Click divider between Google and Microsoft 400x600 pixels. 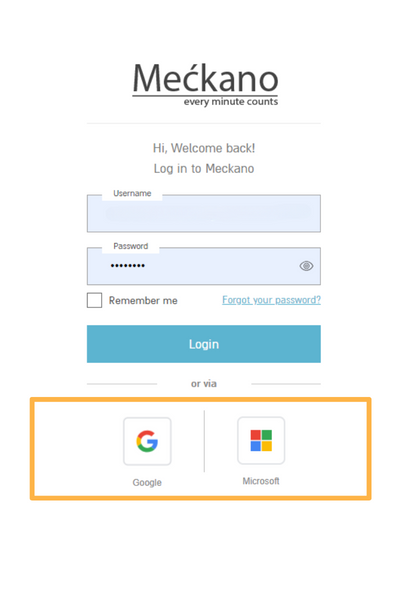(x=204, y=441)
